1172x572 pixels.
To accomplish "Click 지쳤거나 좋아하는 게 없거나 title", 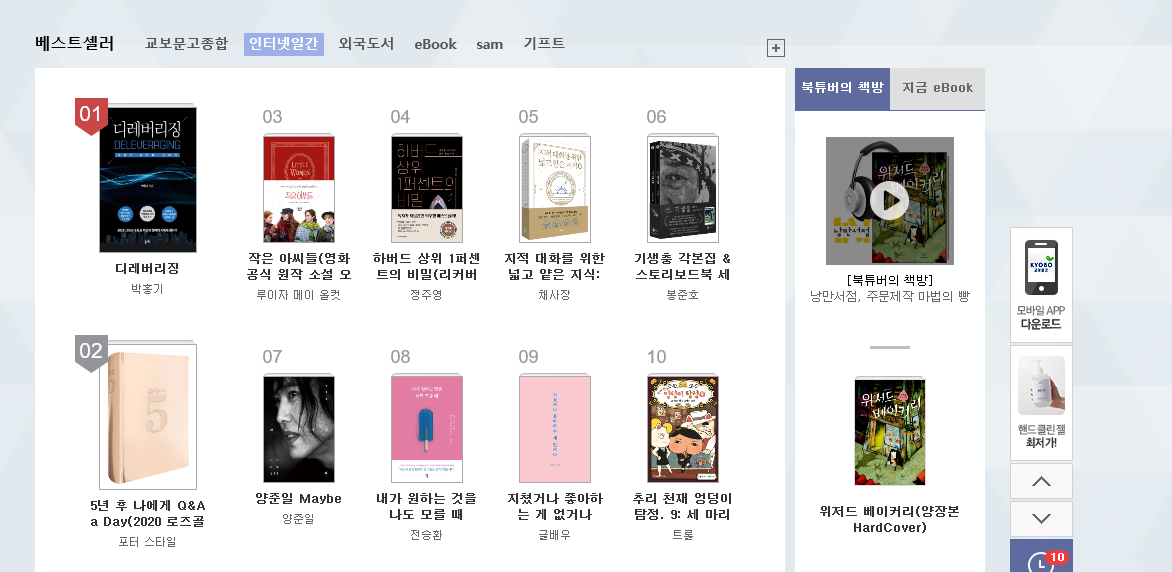I will click(x=555, y=506).
